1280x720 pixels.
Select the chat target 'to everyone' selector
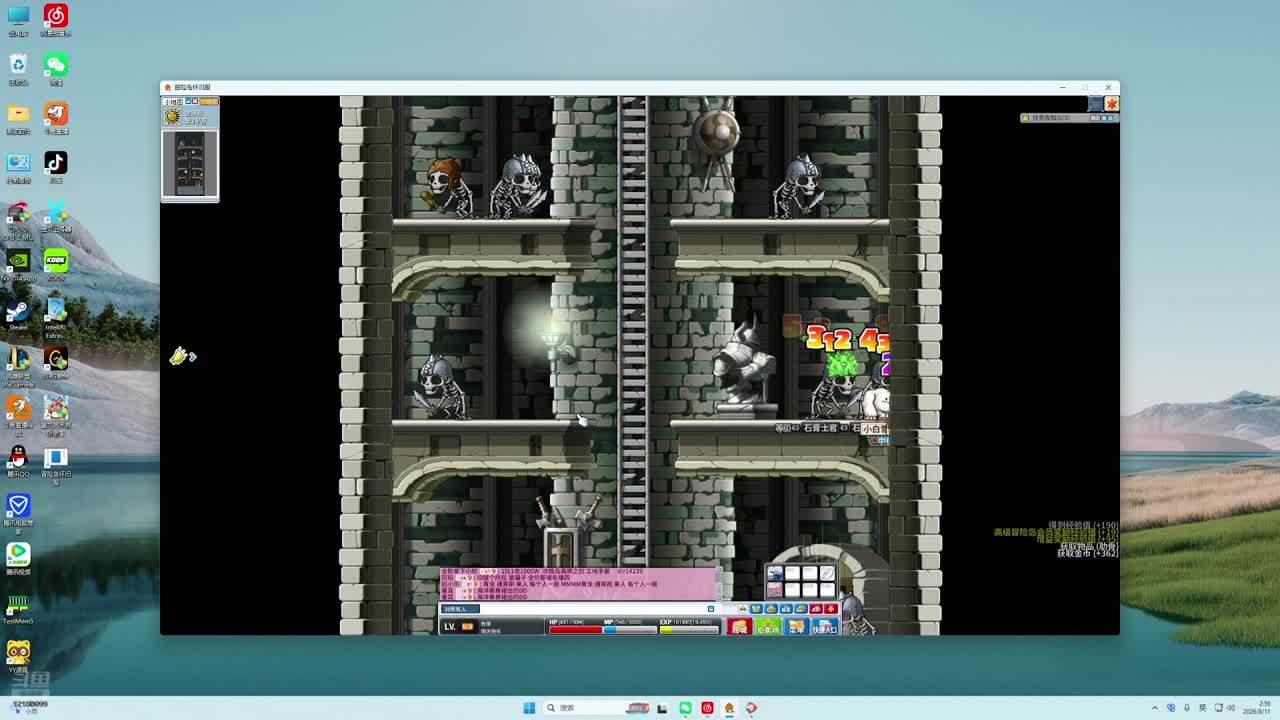(x=460, y=608)
